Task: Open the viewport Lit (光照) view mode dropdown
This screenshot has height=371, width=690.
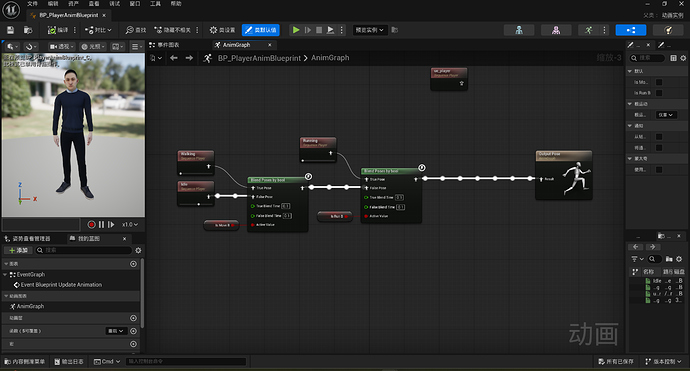Action: pyautogui.click(x=93, y=46)
